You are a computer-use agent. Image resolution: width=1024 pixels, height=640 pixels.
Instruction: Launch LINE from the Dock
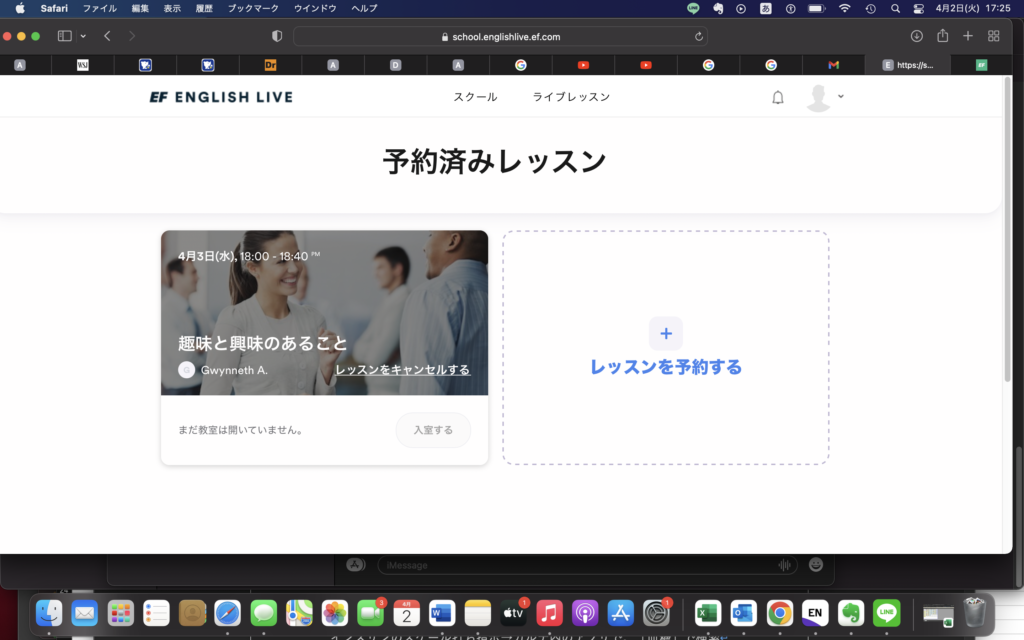(886, 613)
